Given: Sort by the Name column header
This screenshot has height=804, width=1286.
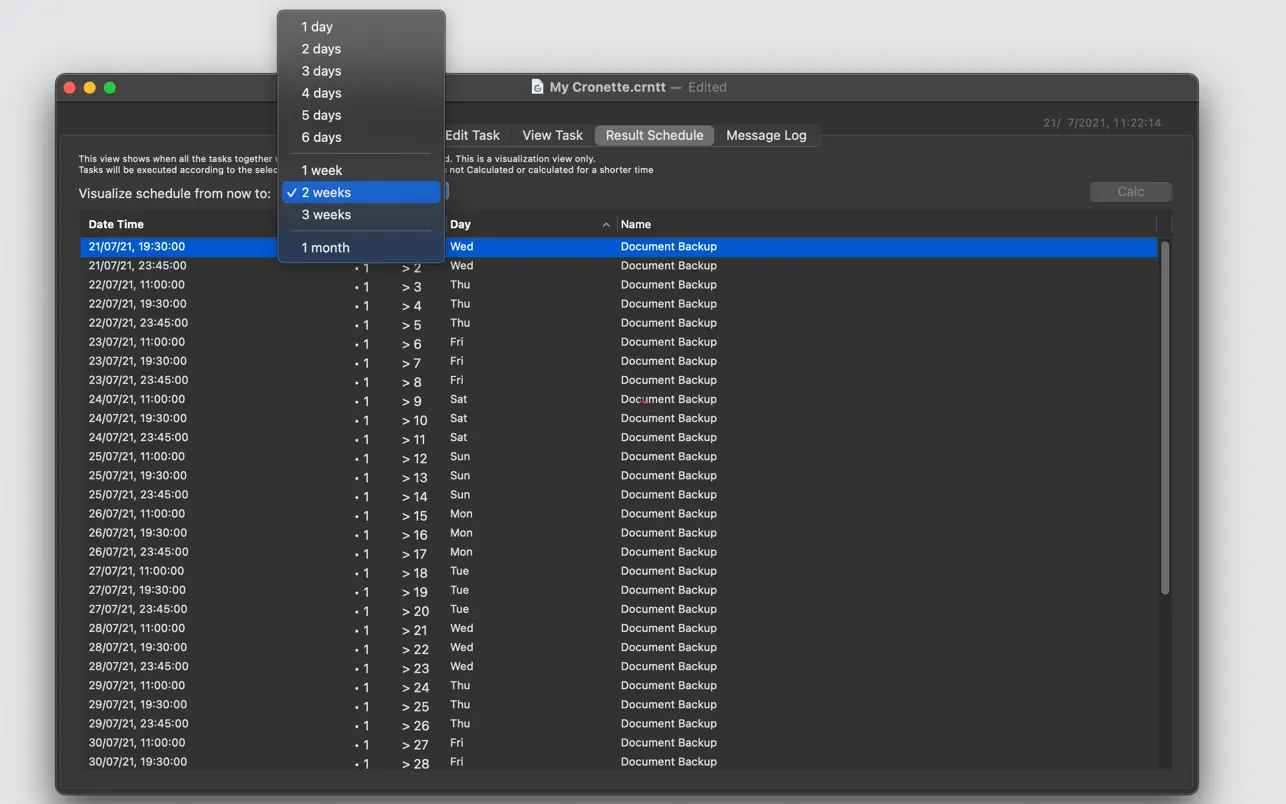Looking at the screenshot, I should (636, 224).
